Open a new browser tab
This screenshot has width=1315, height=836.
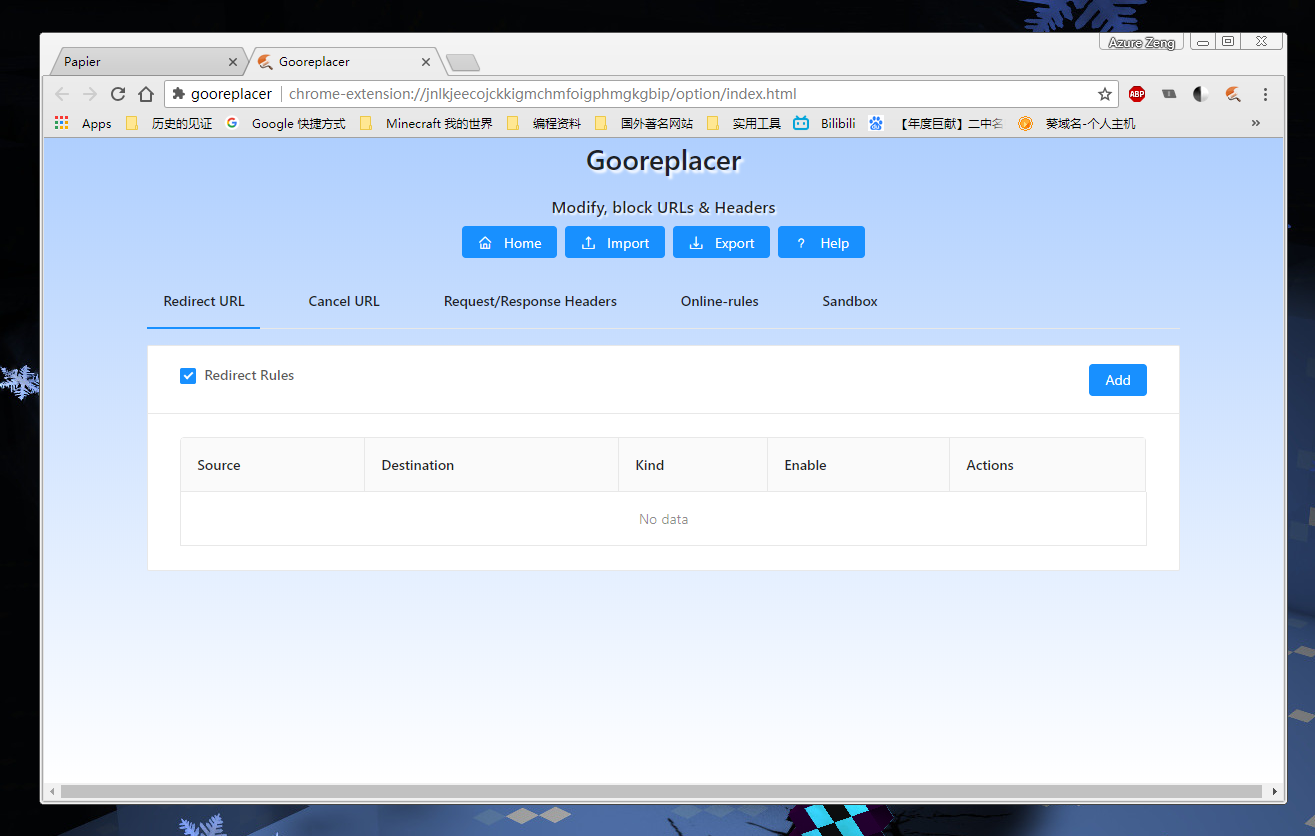pos(462,63)
